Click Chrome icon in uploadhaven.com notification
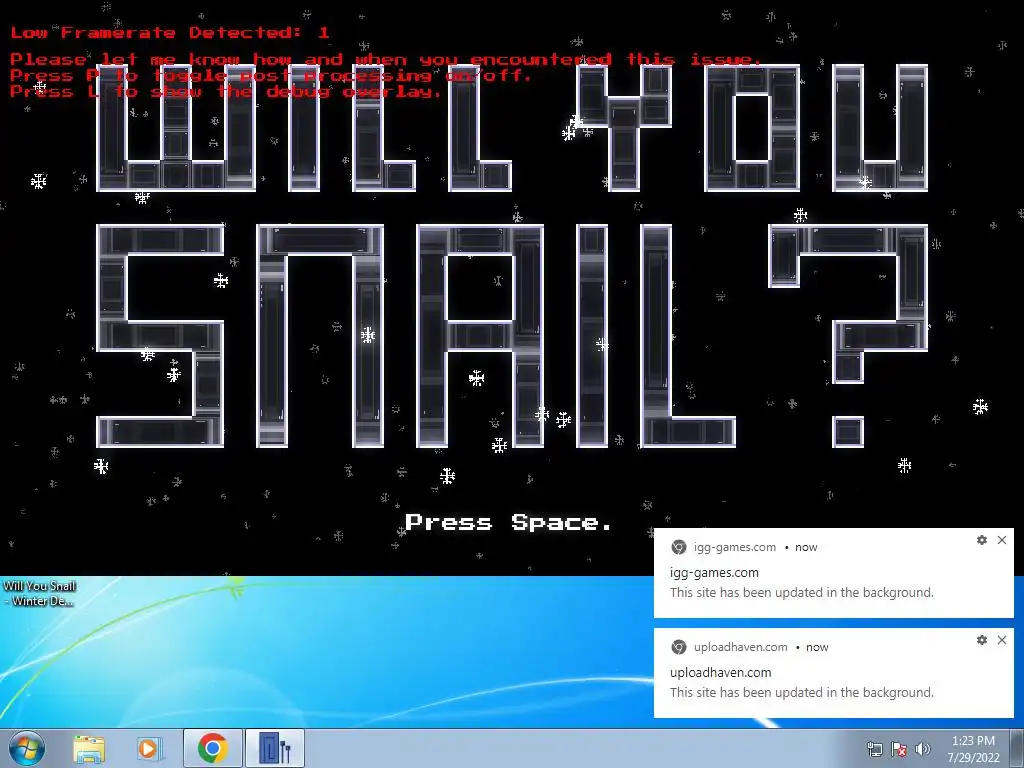 coord(679,647)
